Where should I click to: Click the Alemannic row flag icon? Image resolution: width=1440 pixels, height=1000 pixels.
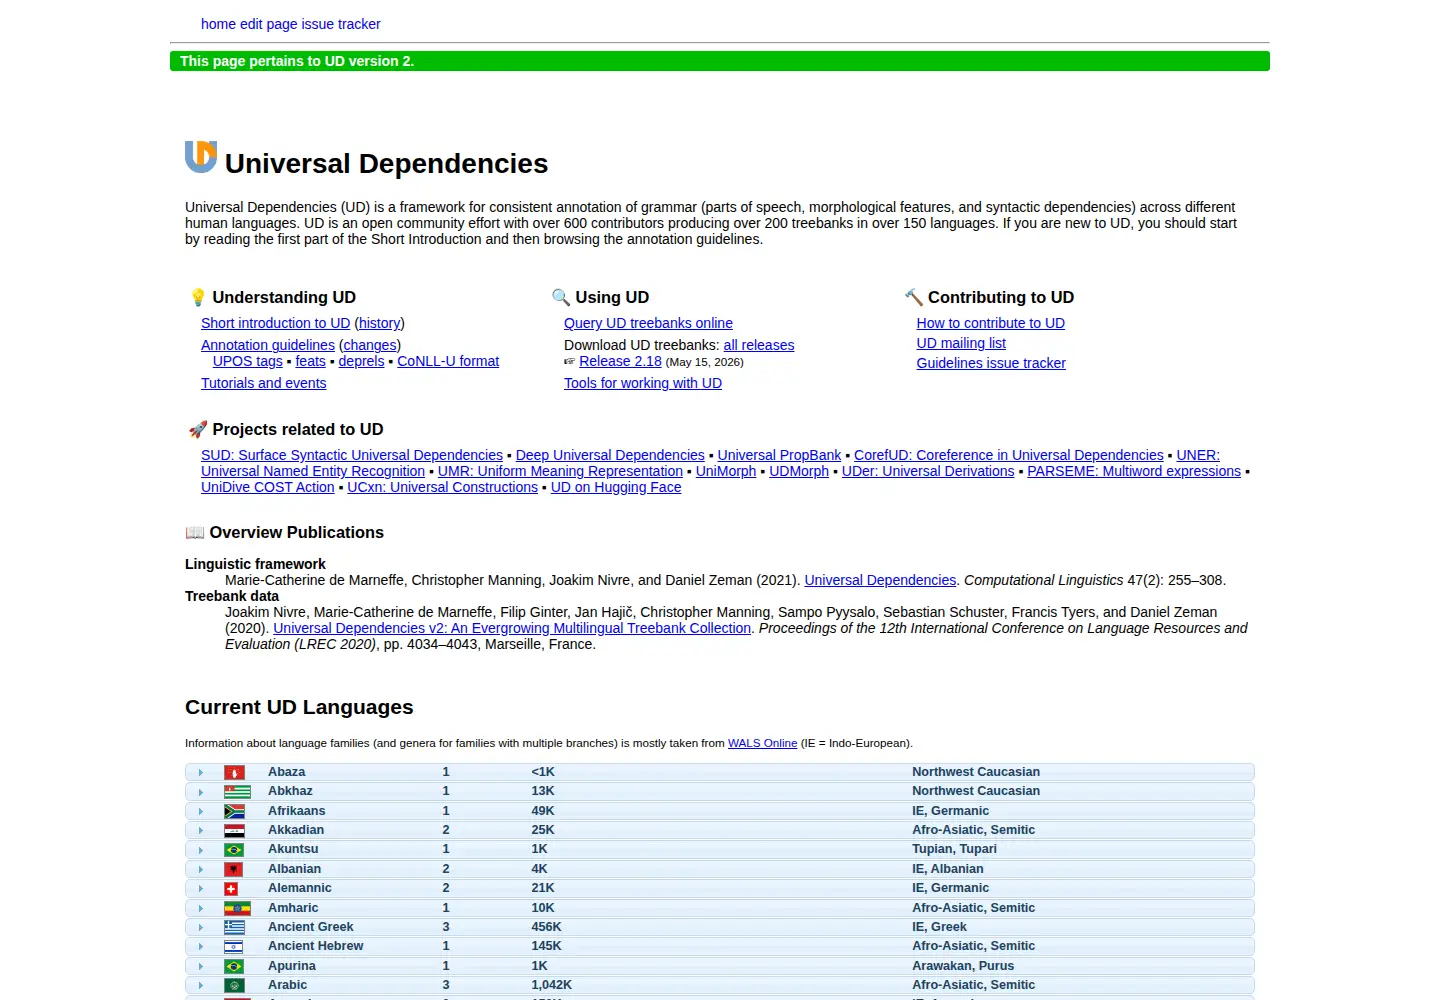(x=231, y=889)
